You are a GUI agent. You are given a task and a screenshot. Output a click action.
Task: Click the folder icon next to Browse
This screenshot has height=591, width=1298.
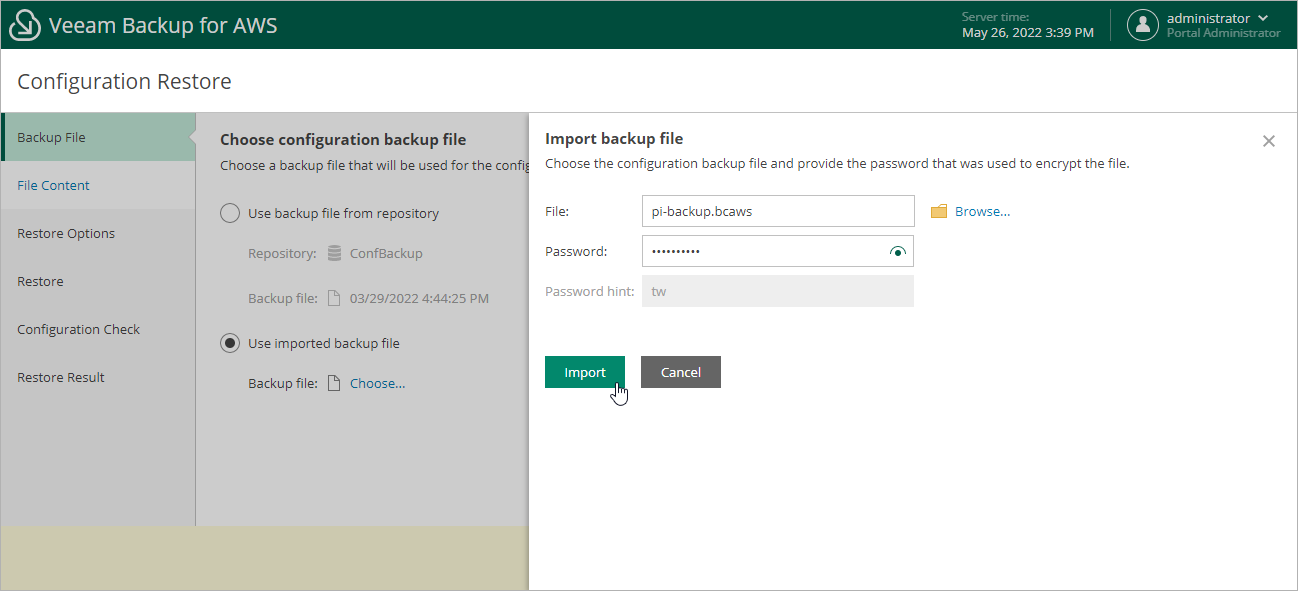[x=938, y=210]
